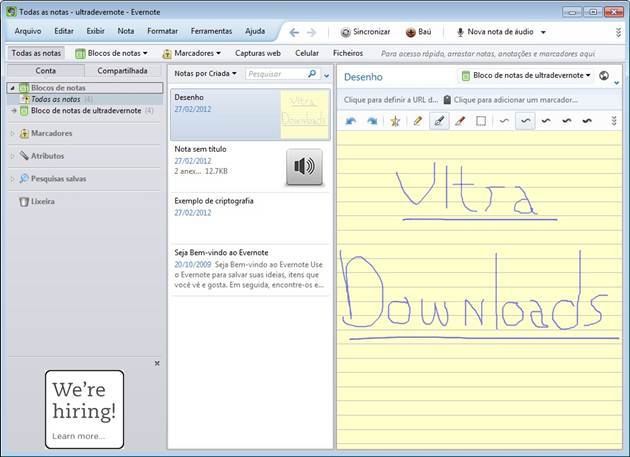Image resolution: width=630 pixels, height=457 pixels.
Task: Edit the Desenho note title
Action: (x=363, y=77)
